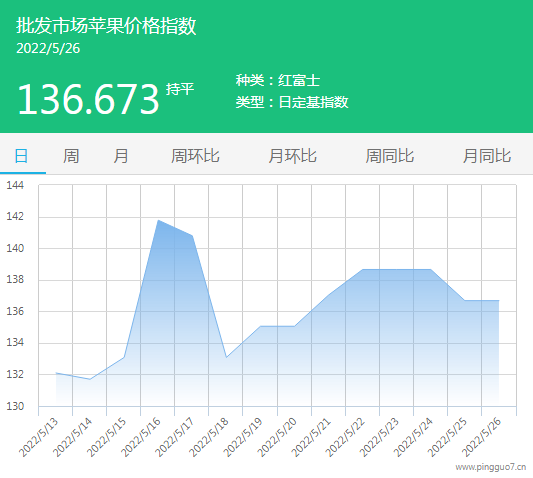Select the 2022/5/18 x-axis date label
This screenshot has height=478, width=533.
pyautogui.click(x=209, y=438)
